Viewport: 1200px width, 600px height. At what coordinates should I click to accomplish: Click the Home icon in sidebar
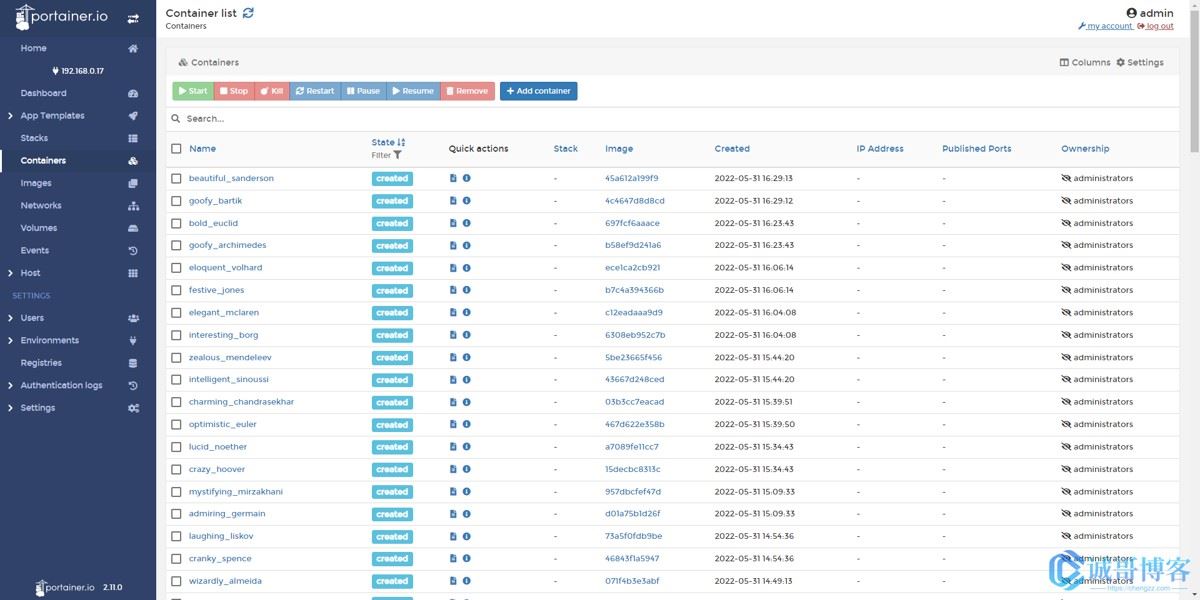pos(133,48)
